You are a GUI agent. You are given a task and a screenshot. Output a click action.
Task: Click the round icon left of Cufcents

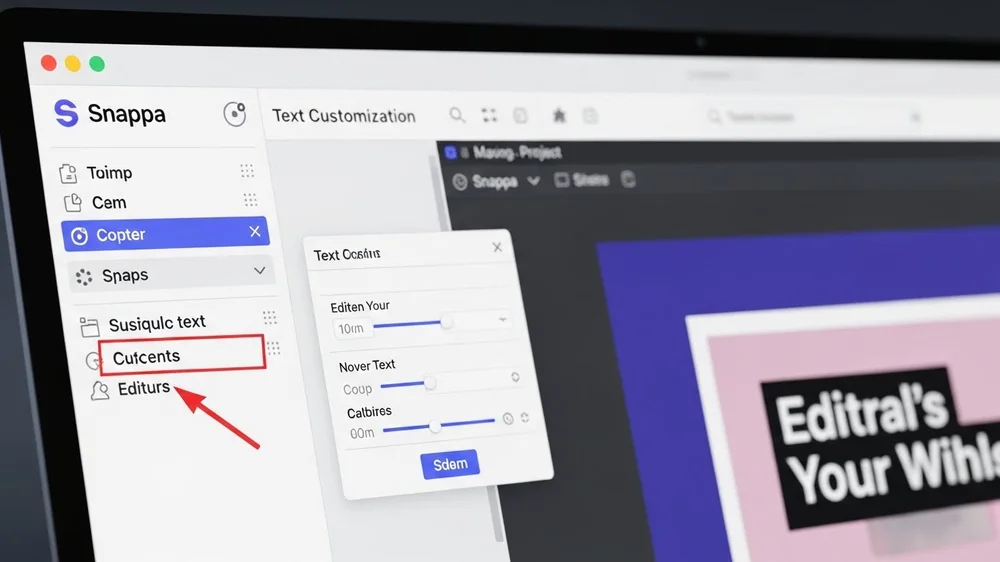click(x=93, y=360)
